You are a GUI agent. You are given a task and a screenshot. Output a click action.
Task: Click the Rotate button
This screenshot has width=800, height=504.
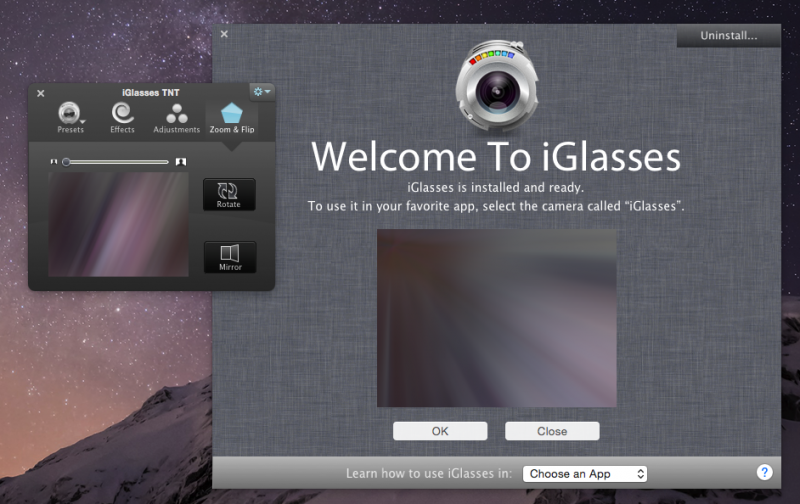click(229, 194)
